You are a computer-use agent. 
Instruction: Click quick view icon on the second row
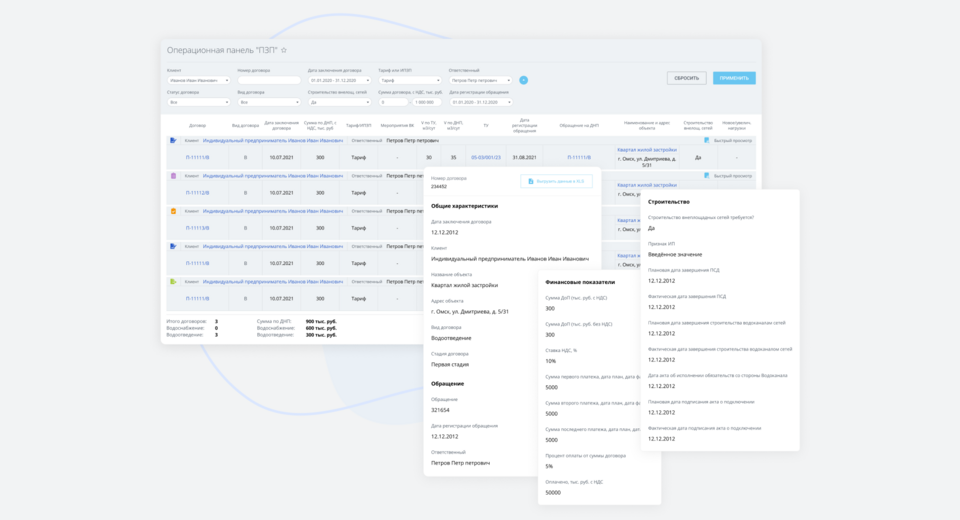click(x=706, y=176)
